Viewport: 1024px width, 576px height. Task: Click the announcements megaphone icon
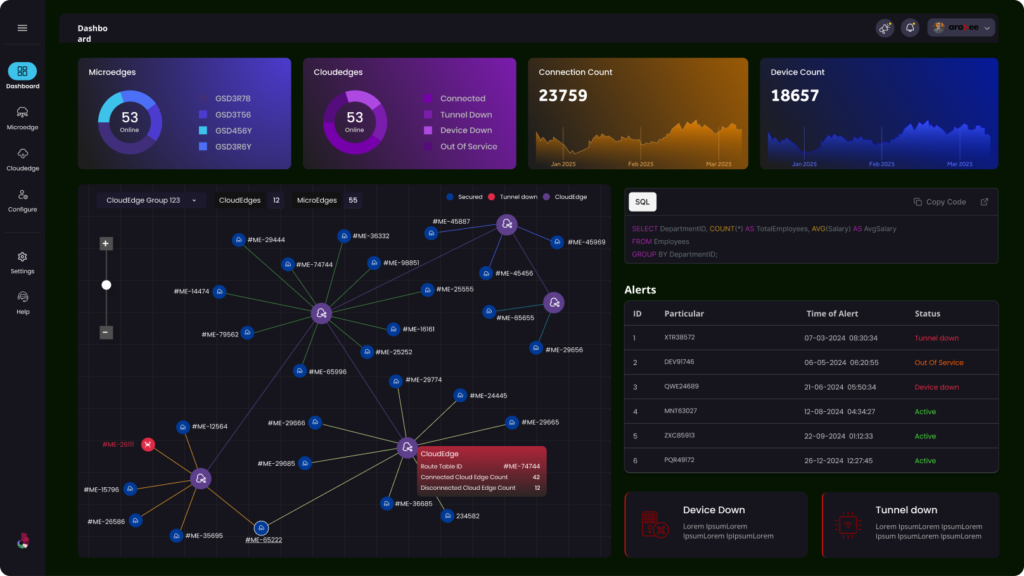click(885, 28)
